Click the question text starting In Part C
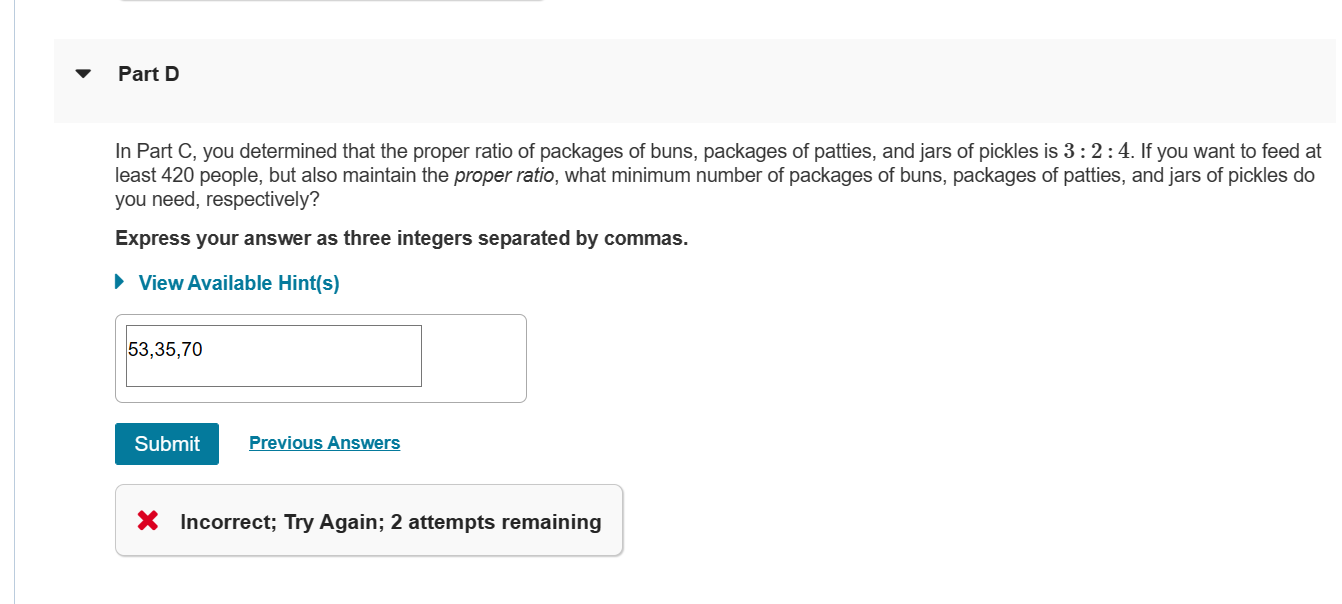This screenshot has width=1342, height=604. (x=718, y=175)
